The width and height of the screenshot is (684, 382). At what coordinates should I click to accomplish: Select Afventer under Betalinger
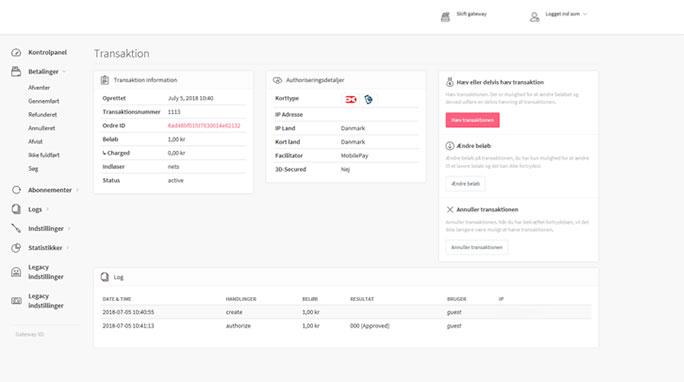click(x=39, y=88)
